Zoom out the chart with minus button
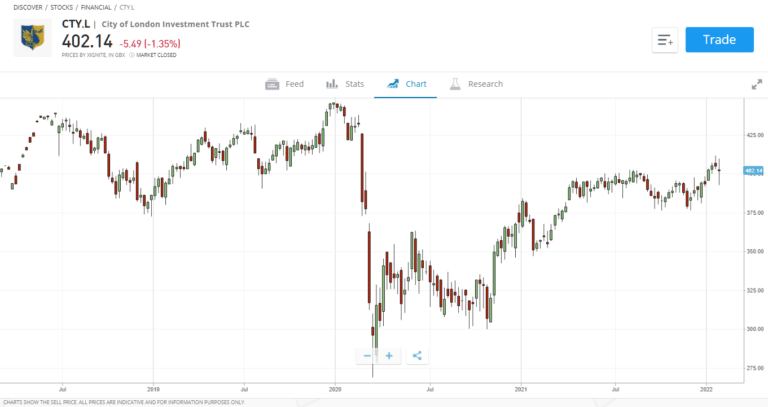The height and width of the screenshot is (407, 768). [x=367, y=355]
